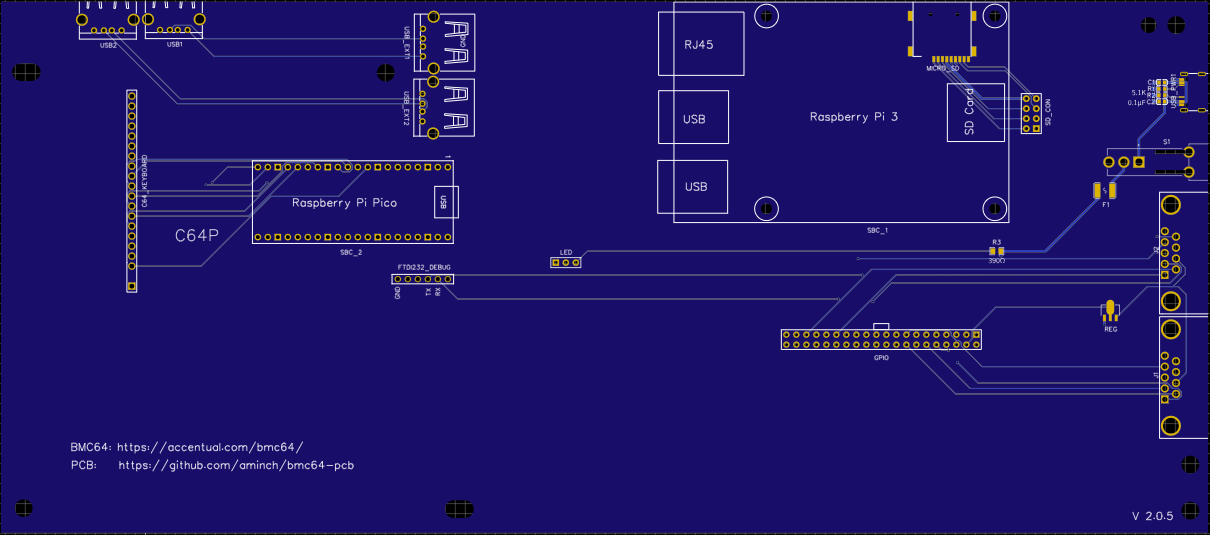
Task: Click the RX pin label
Action: [x=438, y=291]
